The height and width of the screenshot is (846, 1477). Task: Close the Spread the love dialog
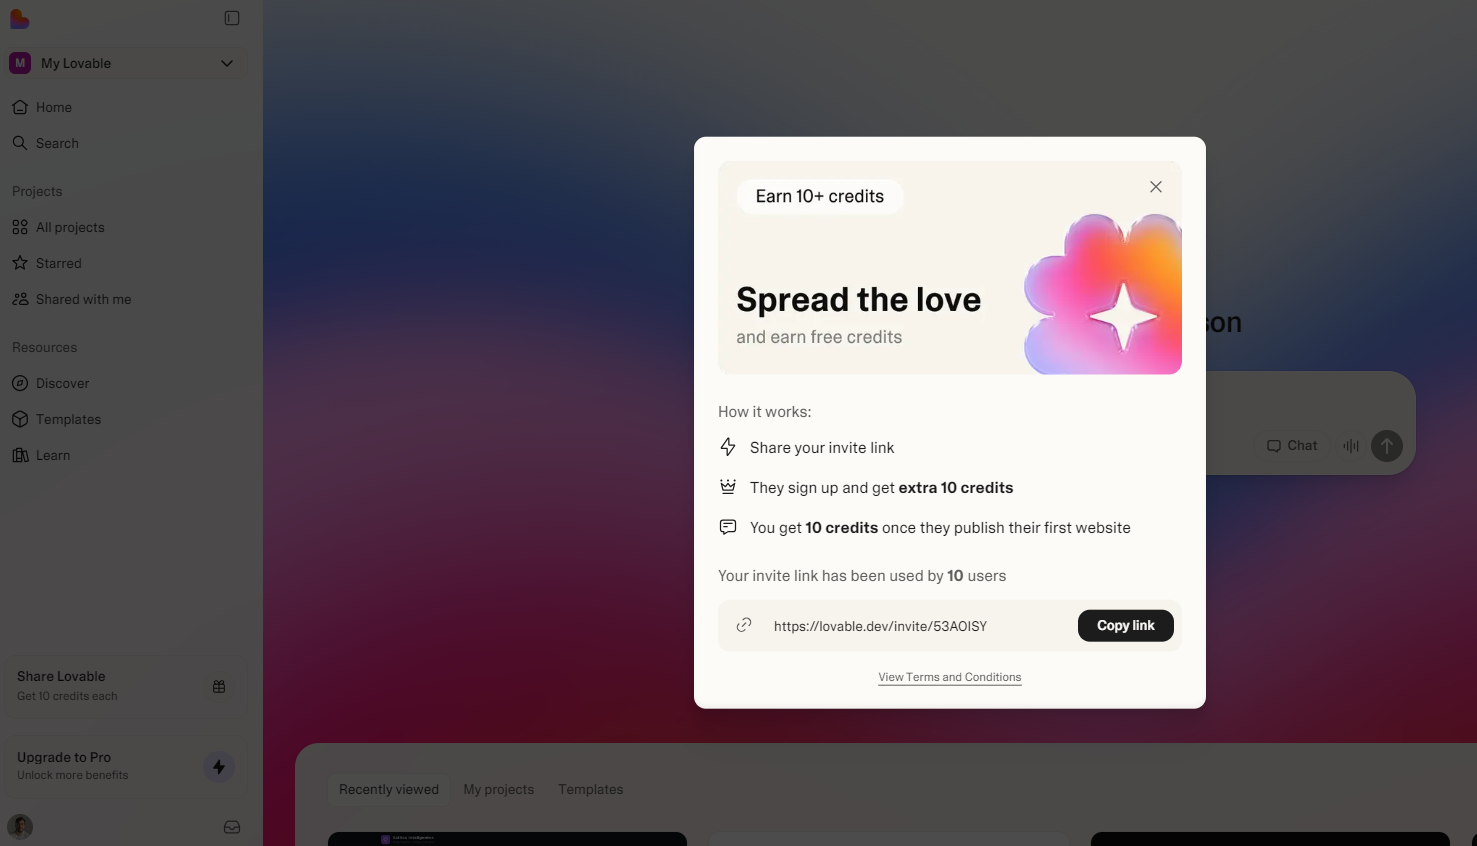coord(1156,187)
